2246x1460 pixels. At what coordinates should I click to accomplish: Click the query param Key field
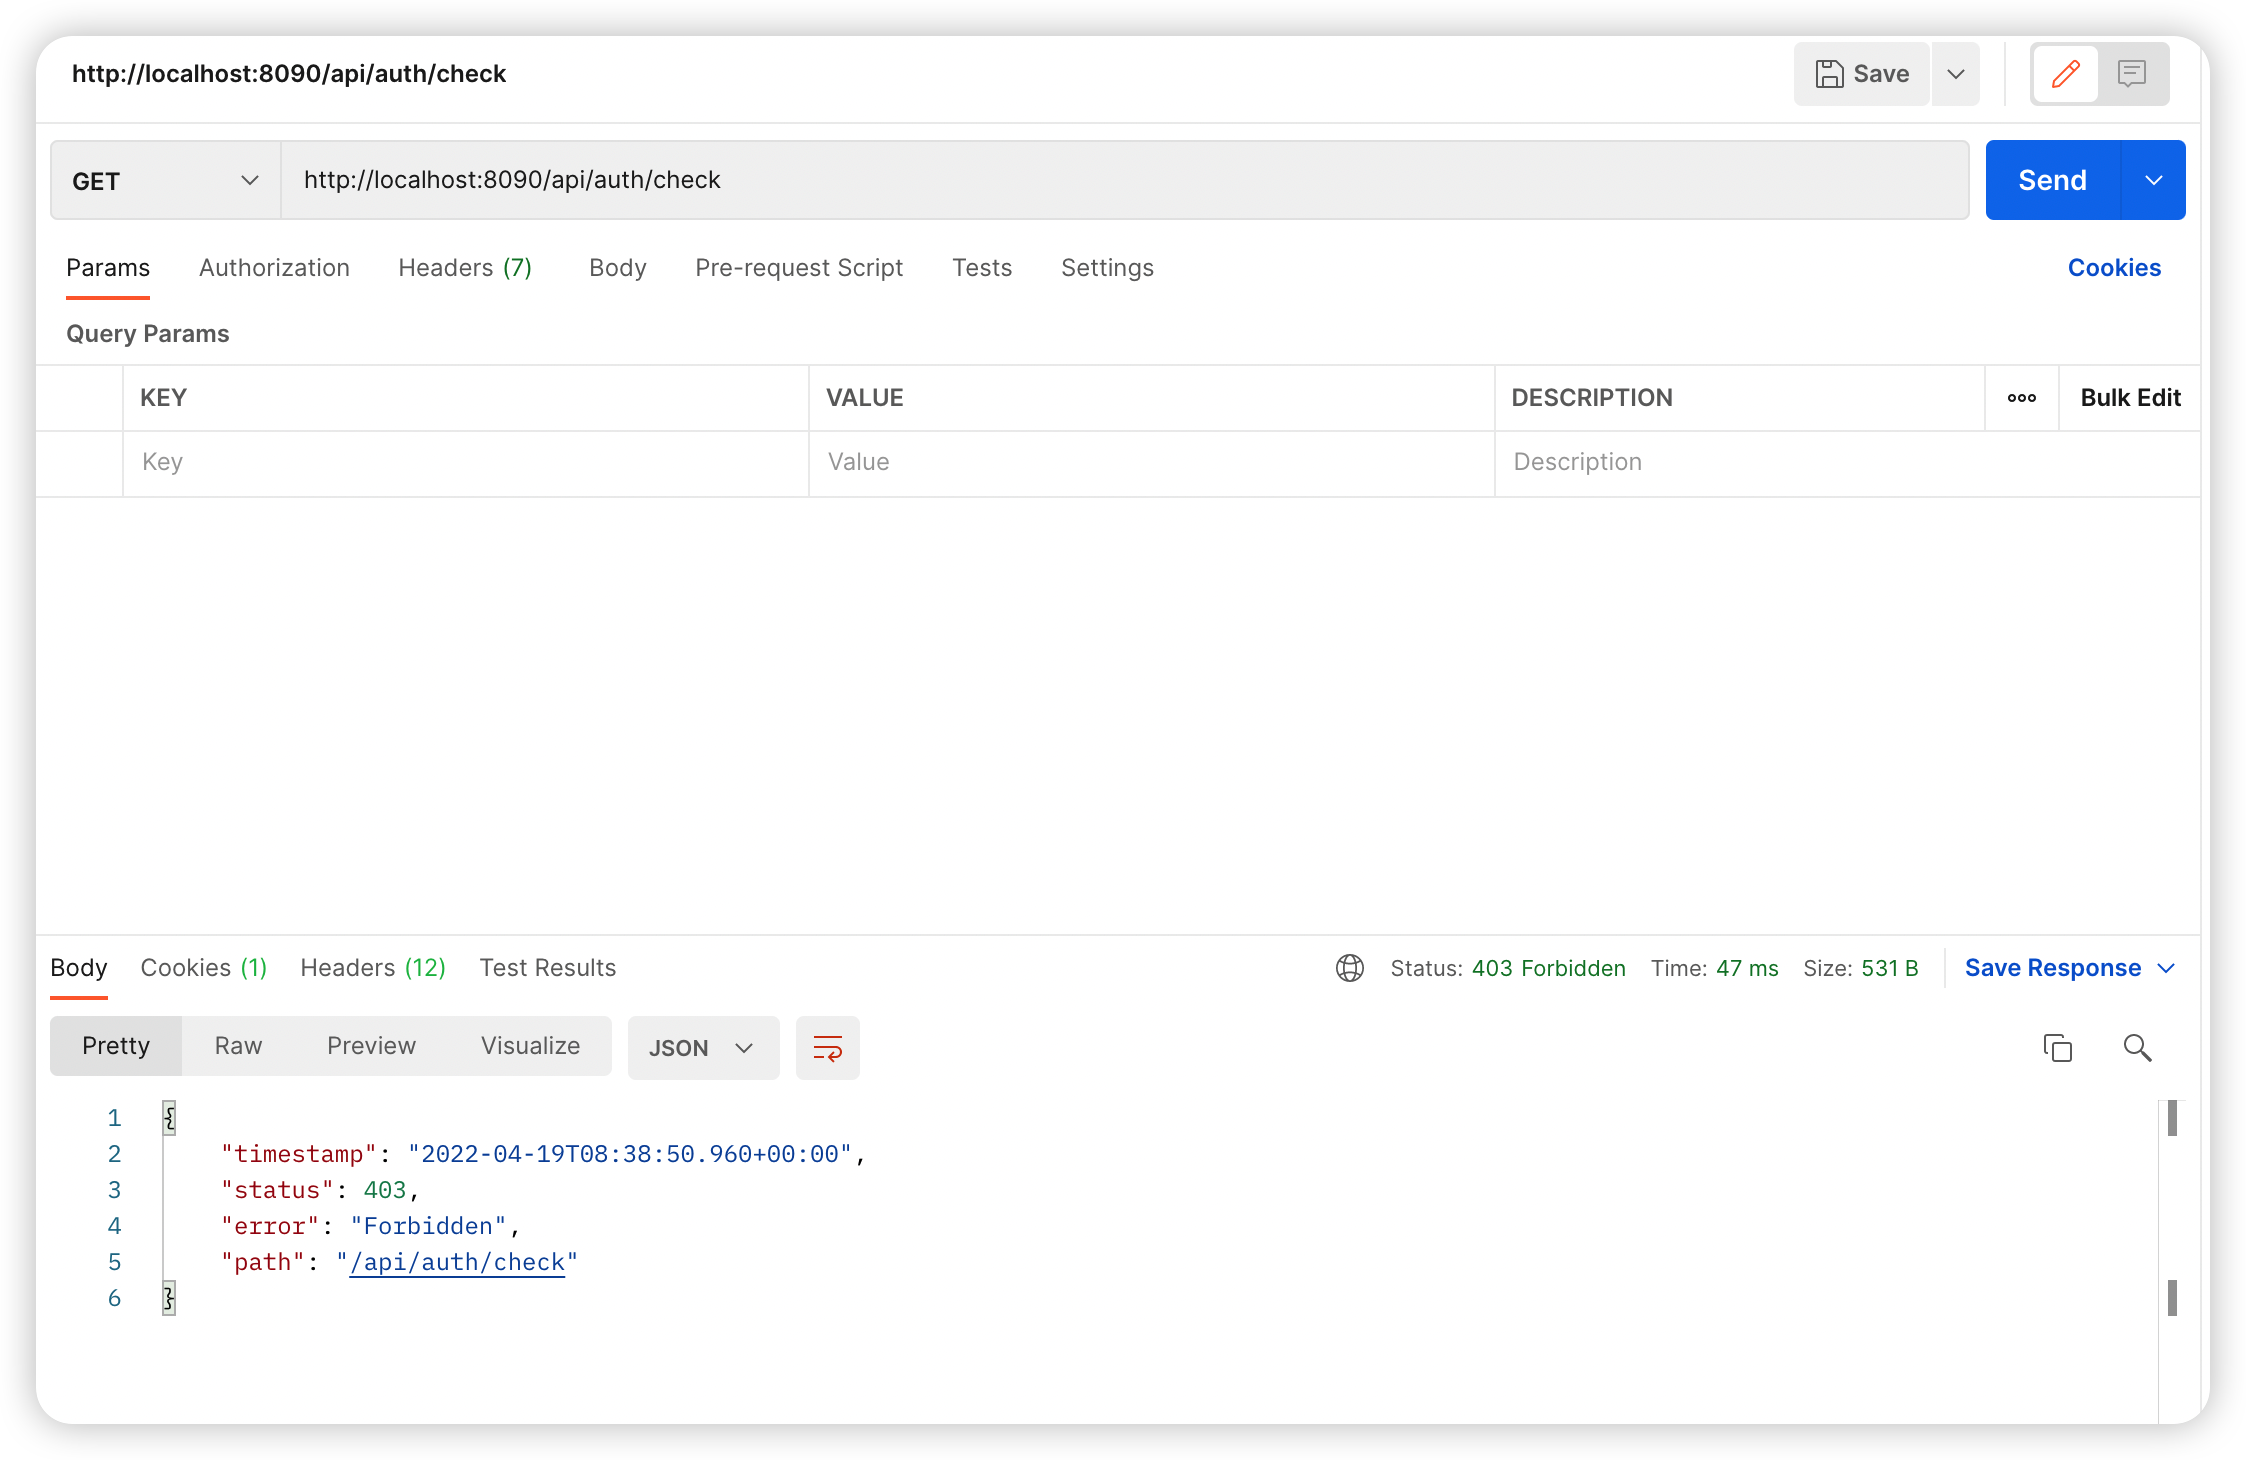point(465,462)
